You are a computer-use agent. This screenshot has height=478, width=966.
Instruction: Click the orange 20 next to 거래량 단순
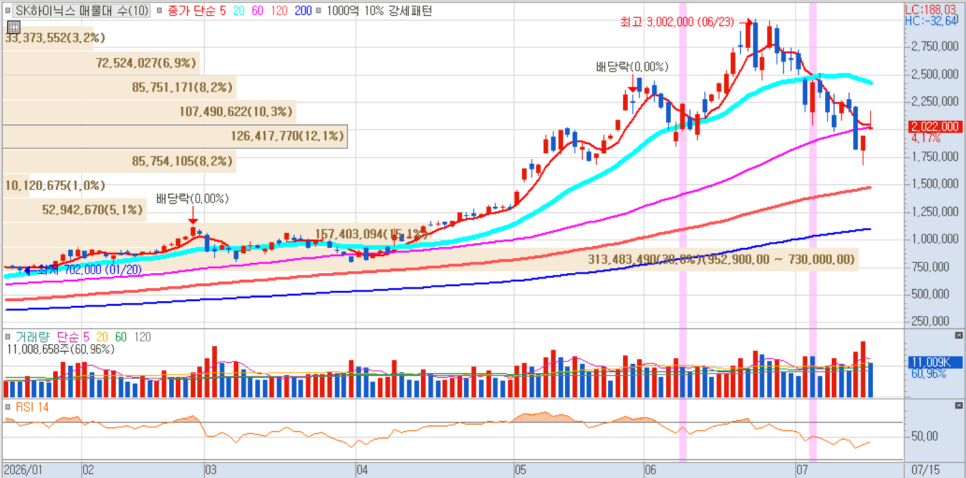(x=102, y=336)
